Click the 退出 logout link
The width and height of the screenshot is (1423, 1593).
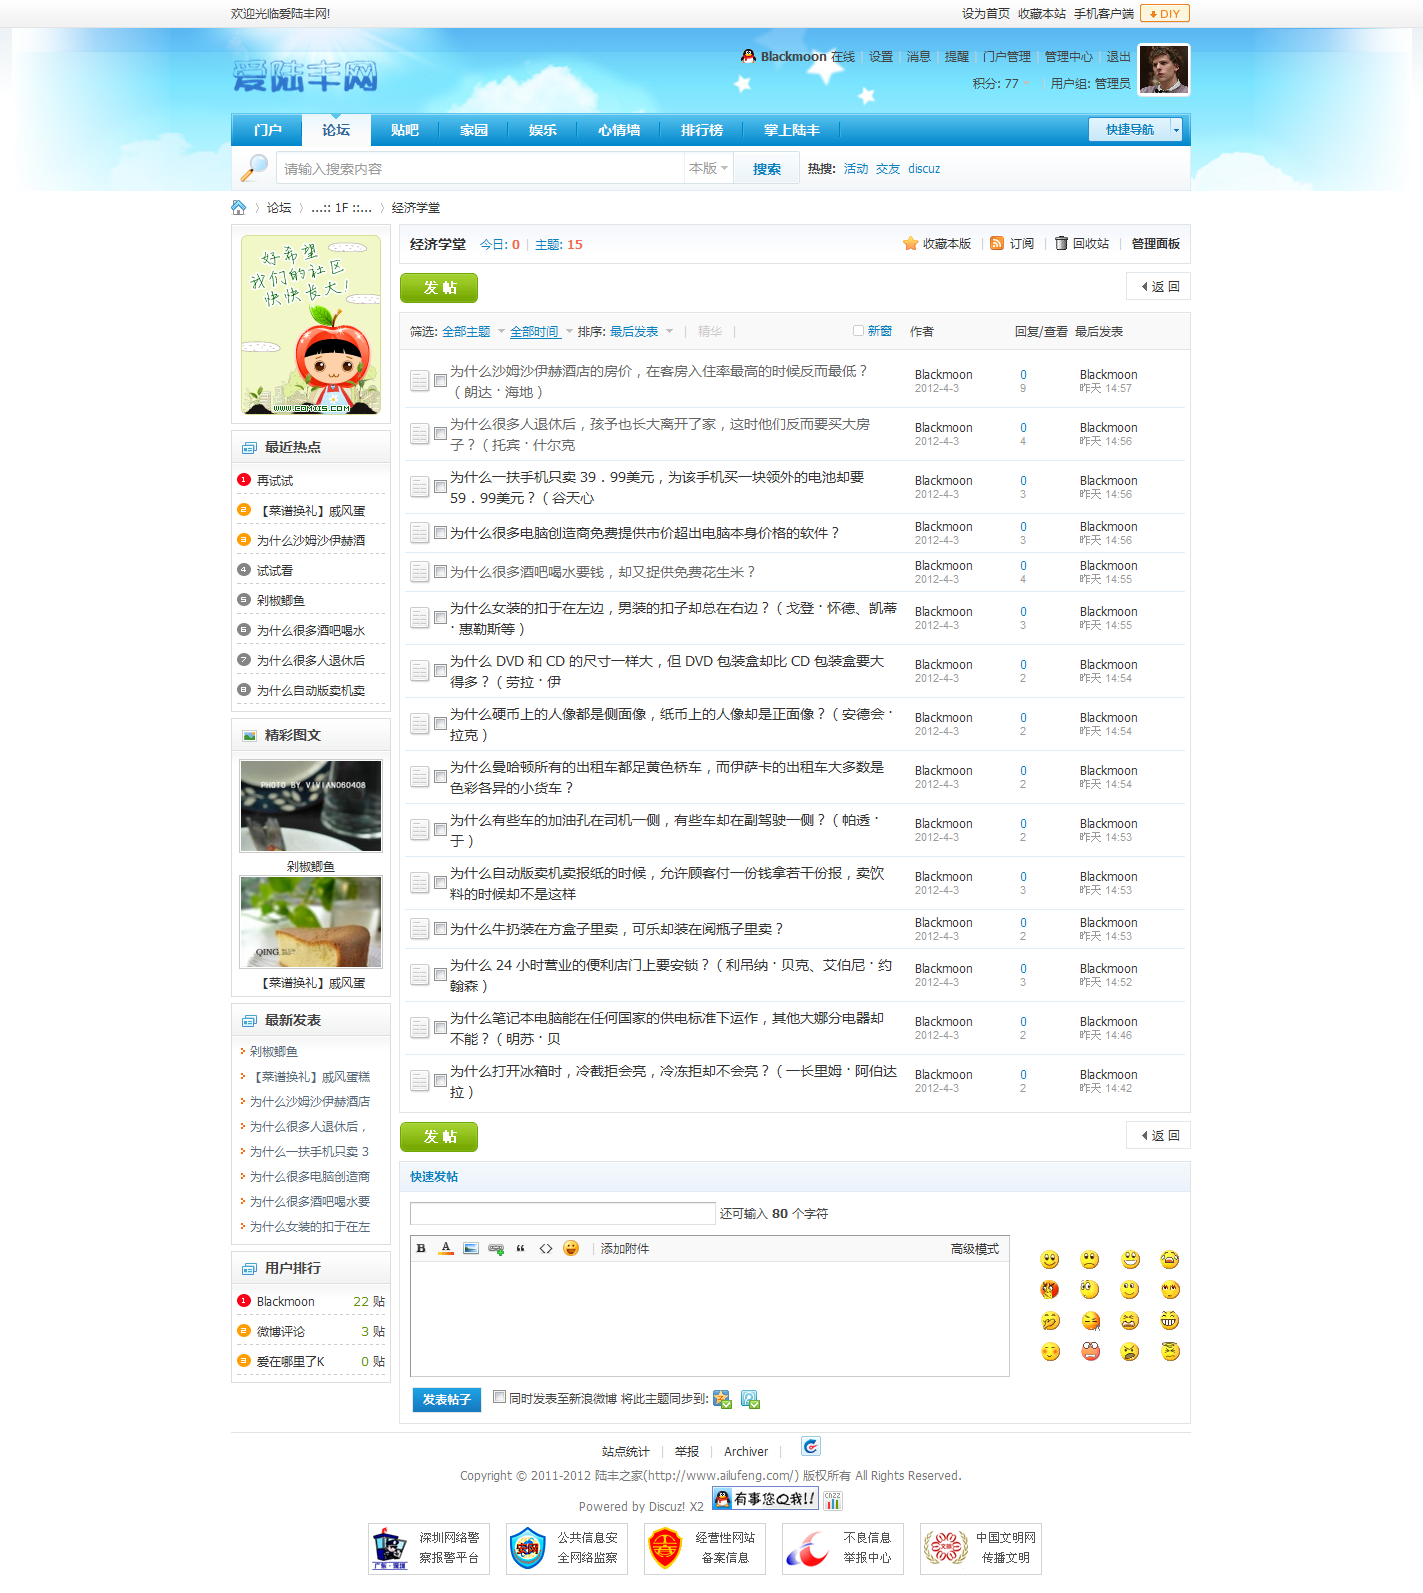coord(1118,57)
